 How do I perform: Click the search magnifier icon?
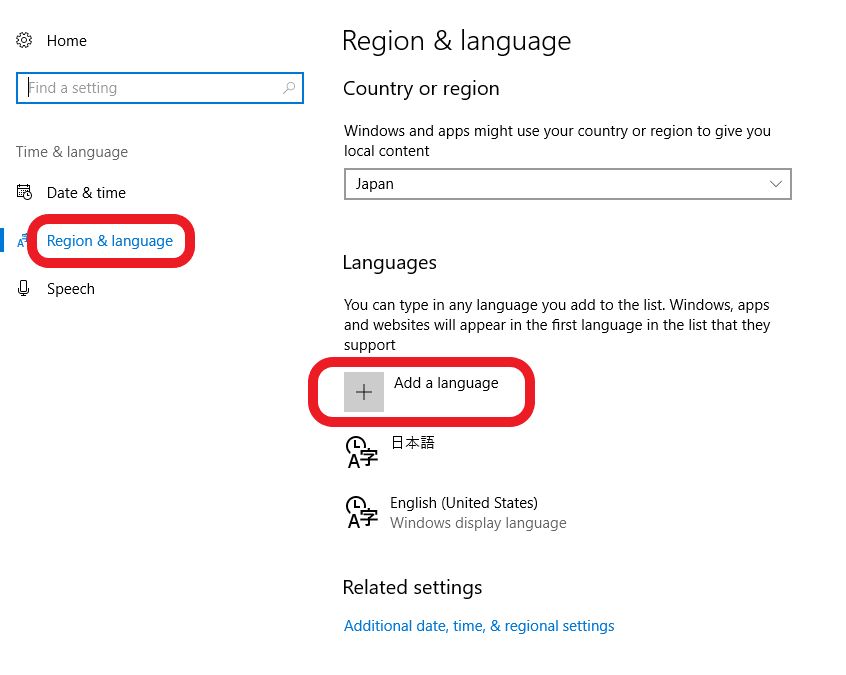289,87
